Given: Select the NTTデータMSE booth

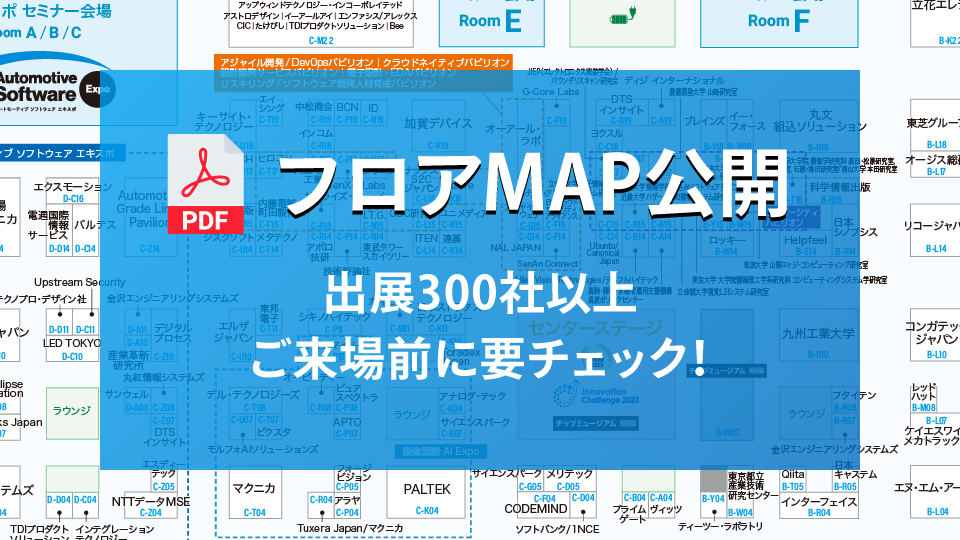Looking at the screenshot, I should coord(150,501).
